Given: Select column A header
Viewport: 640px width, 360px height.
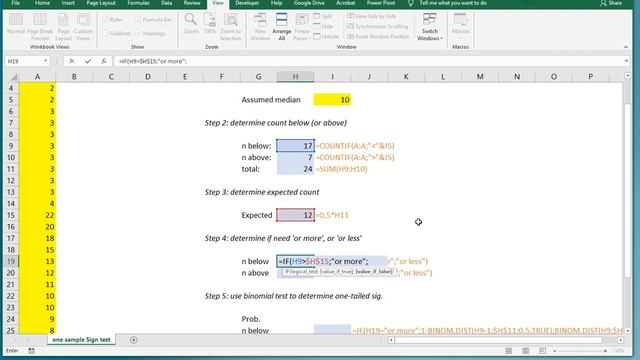Looking at the screenshot, I should [37, 77].
